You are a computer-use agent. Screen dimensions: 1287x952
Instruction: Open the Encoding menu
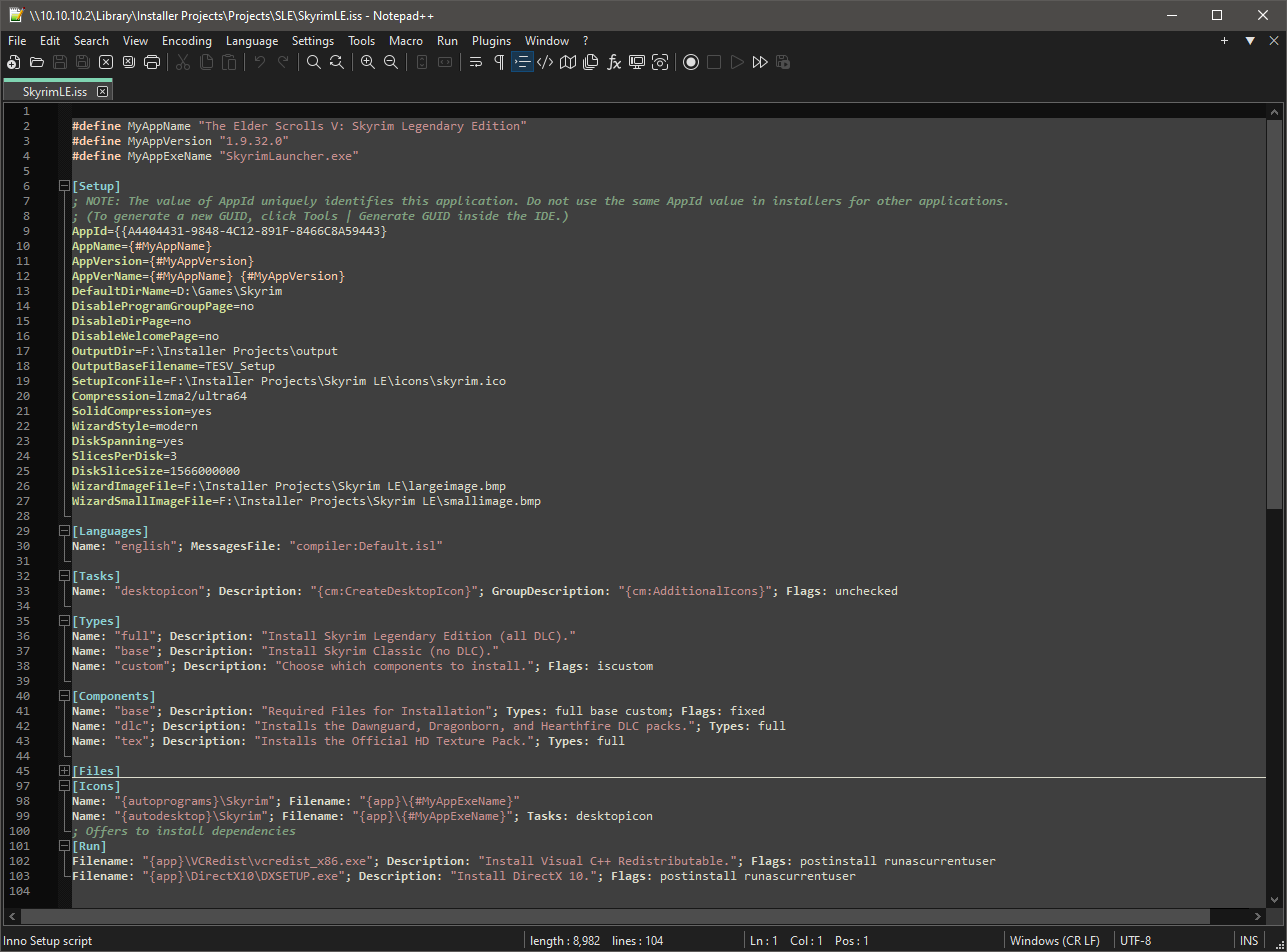(187, 41)
